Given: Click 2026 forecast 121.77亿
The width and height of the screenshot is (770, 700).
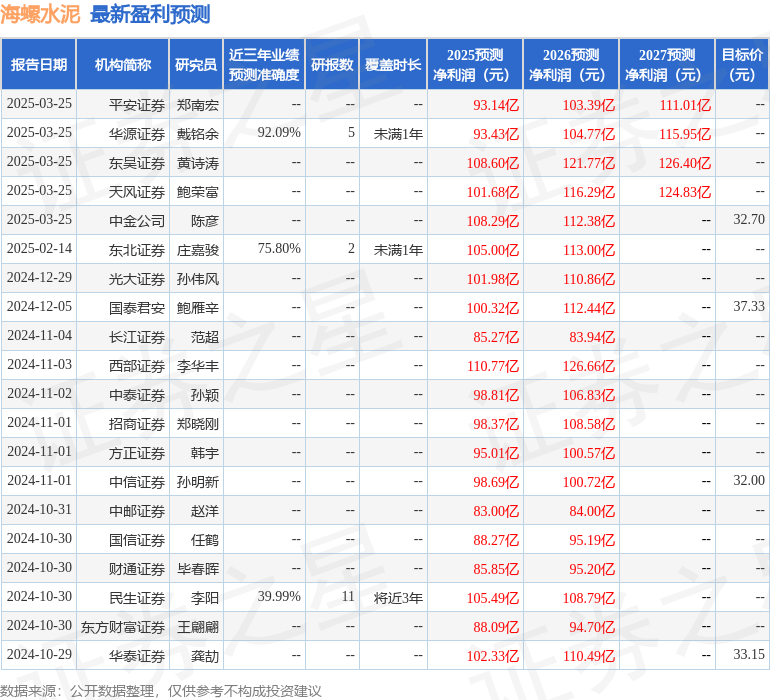Looking at the screenshot, I should coord(589,163).
